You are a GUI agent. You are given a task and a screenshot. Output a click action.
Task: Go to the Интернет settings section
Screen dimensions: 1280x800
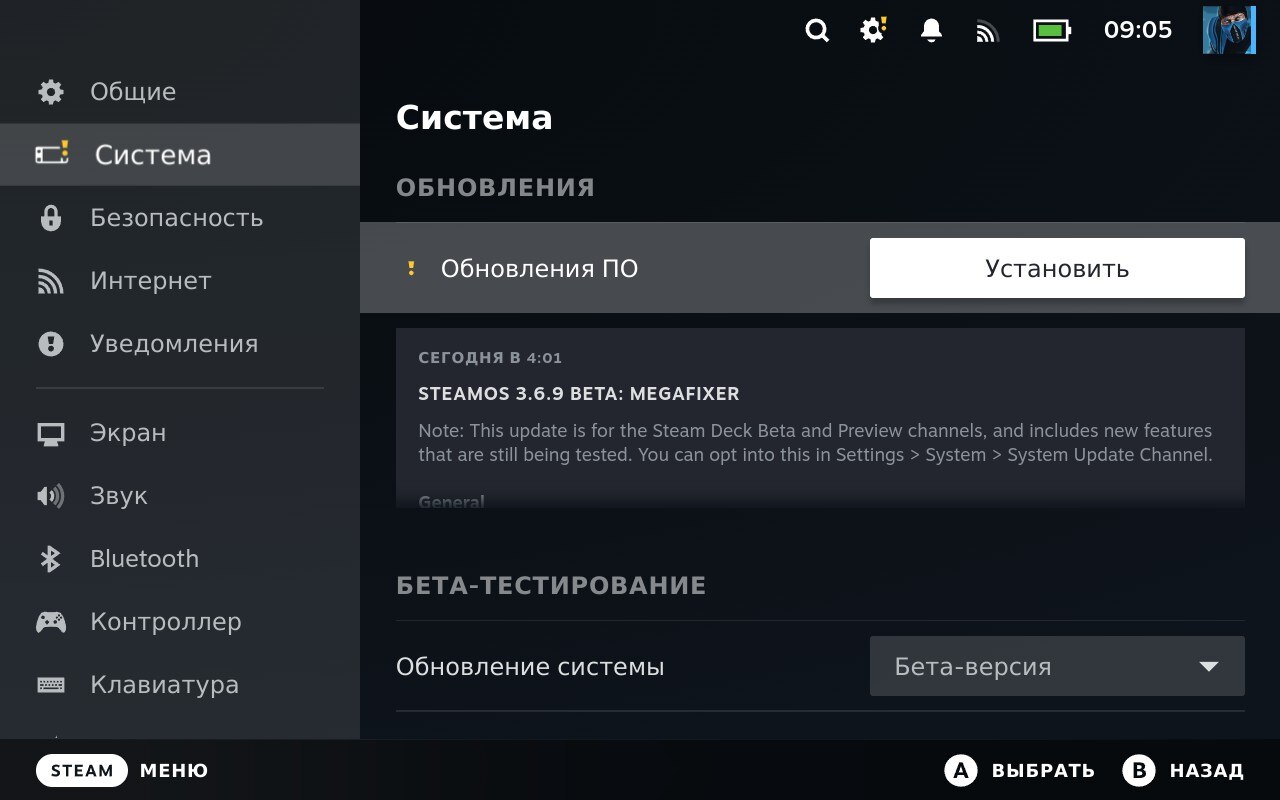pos(180,281)
